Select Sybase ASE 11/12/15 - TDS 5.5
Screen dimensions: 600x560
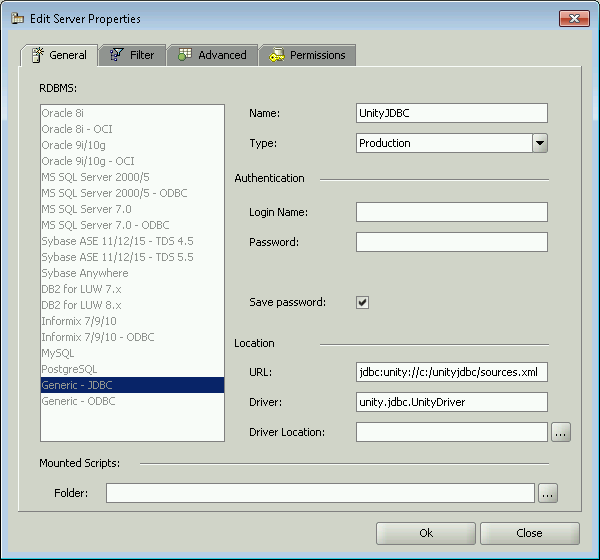[x=132, y=257]
